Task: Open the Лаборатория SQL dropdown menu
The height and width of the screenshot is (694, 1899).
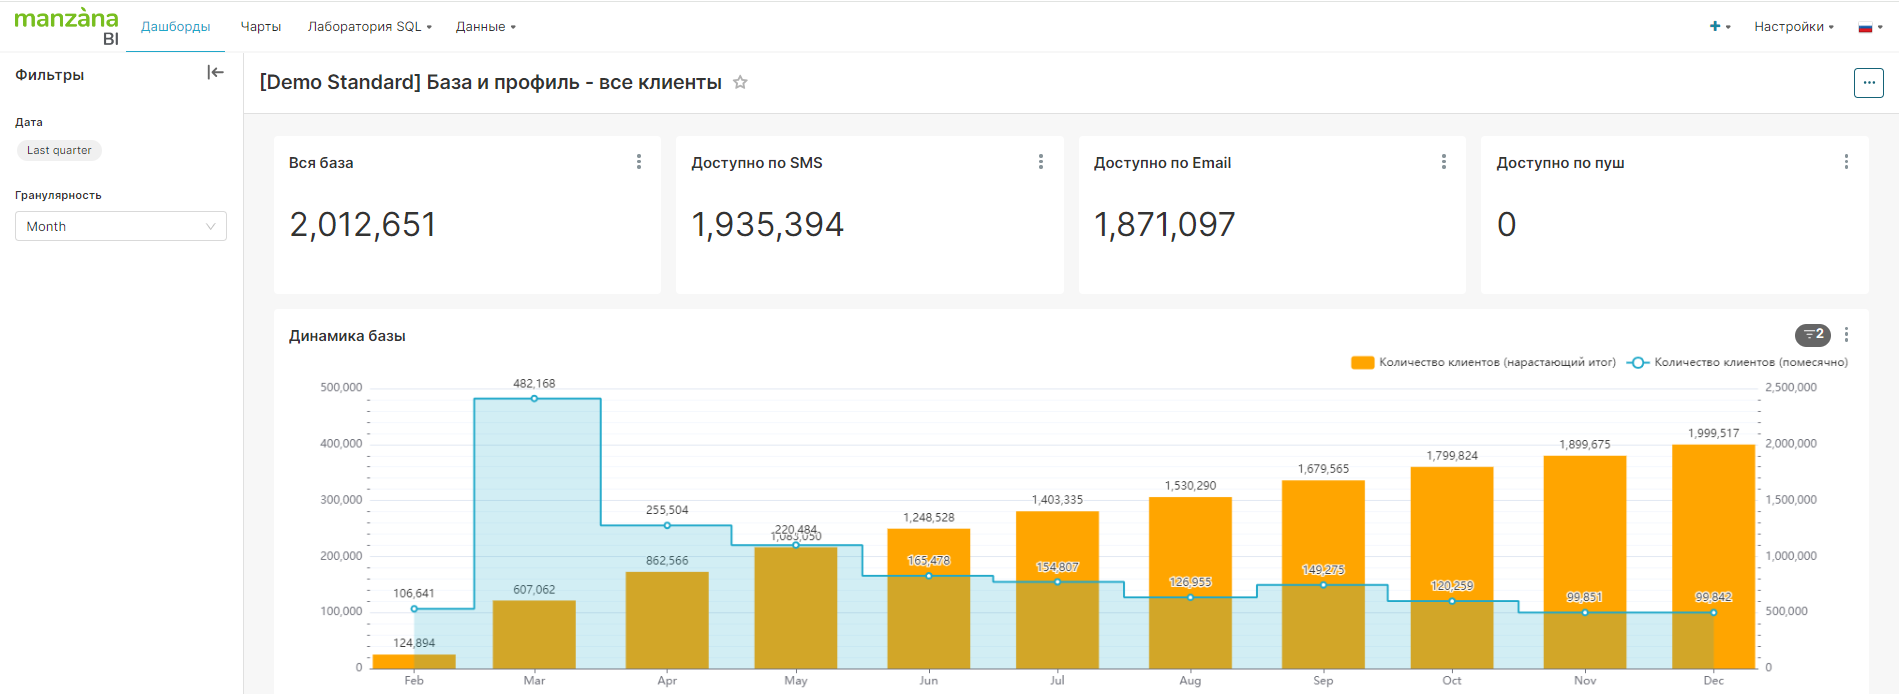Action: [x=369, y=27]
